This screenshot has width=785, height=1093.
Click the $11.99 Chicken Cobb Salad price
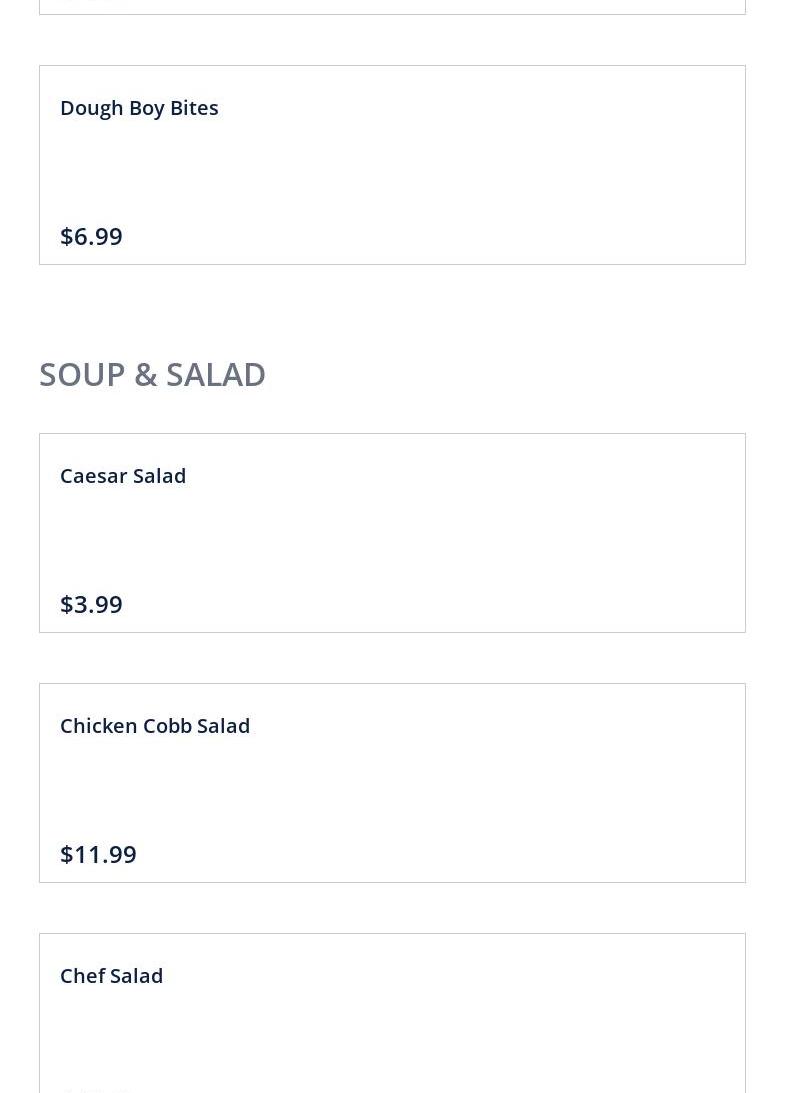[98, 854]
